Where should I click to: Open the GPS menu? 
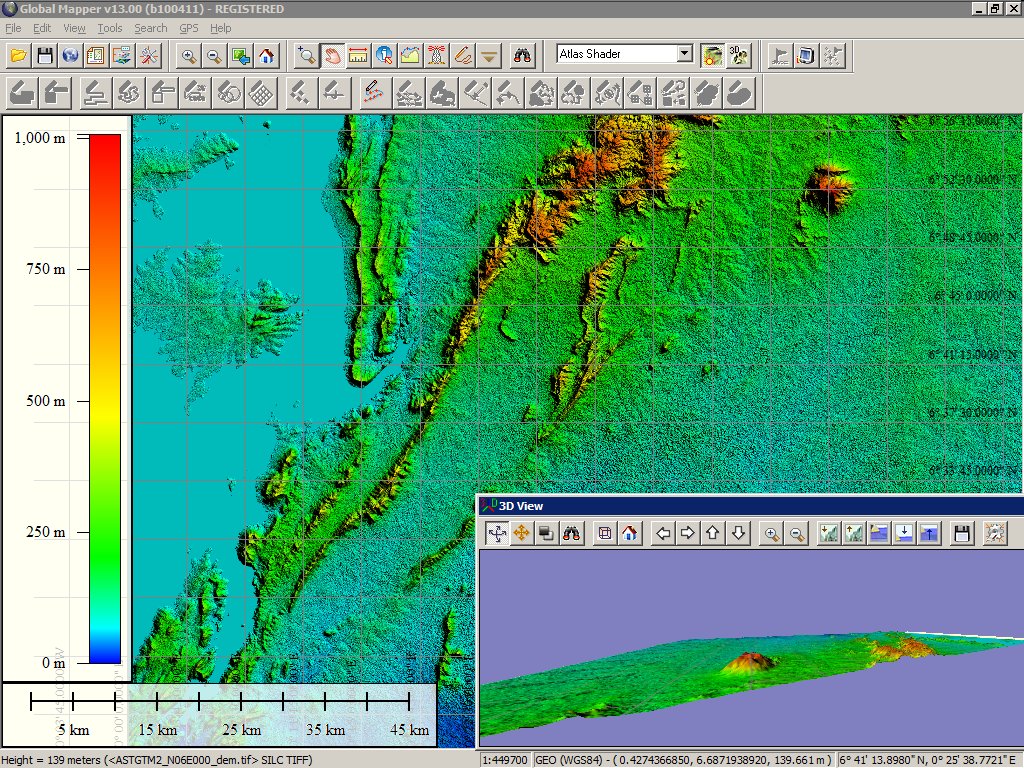coord(189,28)
